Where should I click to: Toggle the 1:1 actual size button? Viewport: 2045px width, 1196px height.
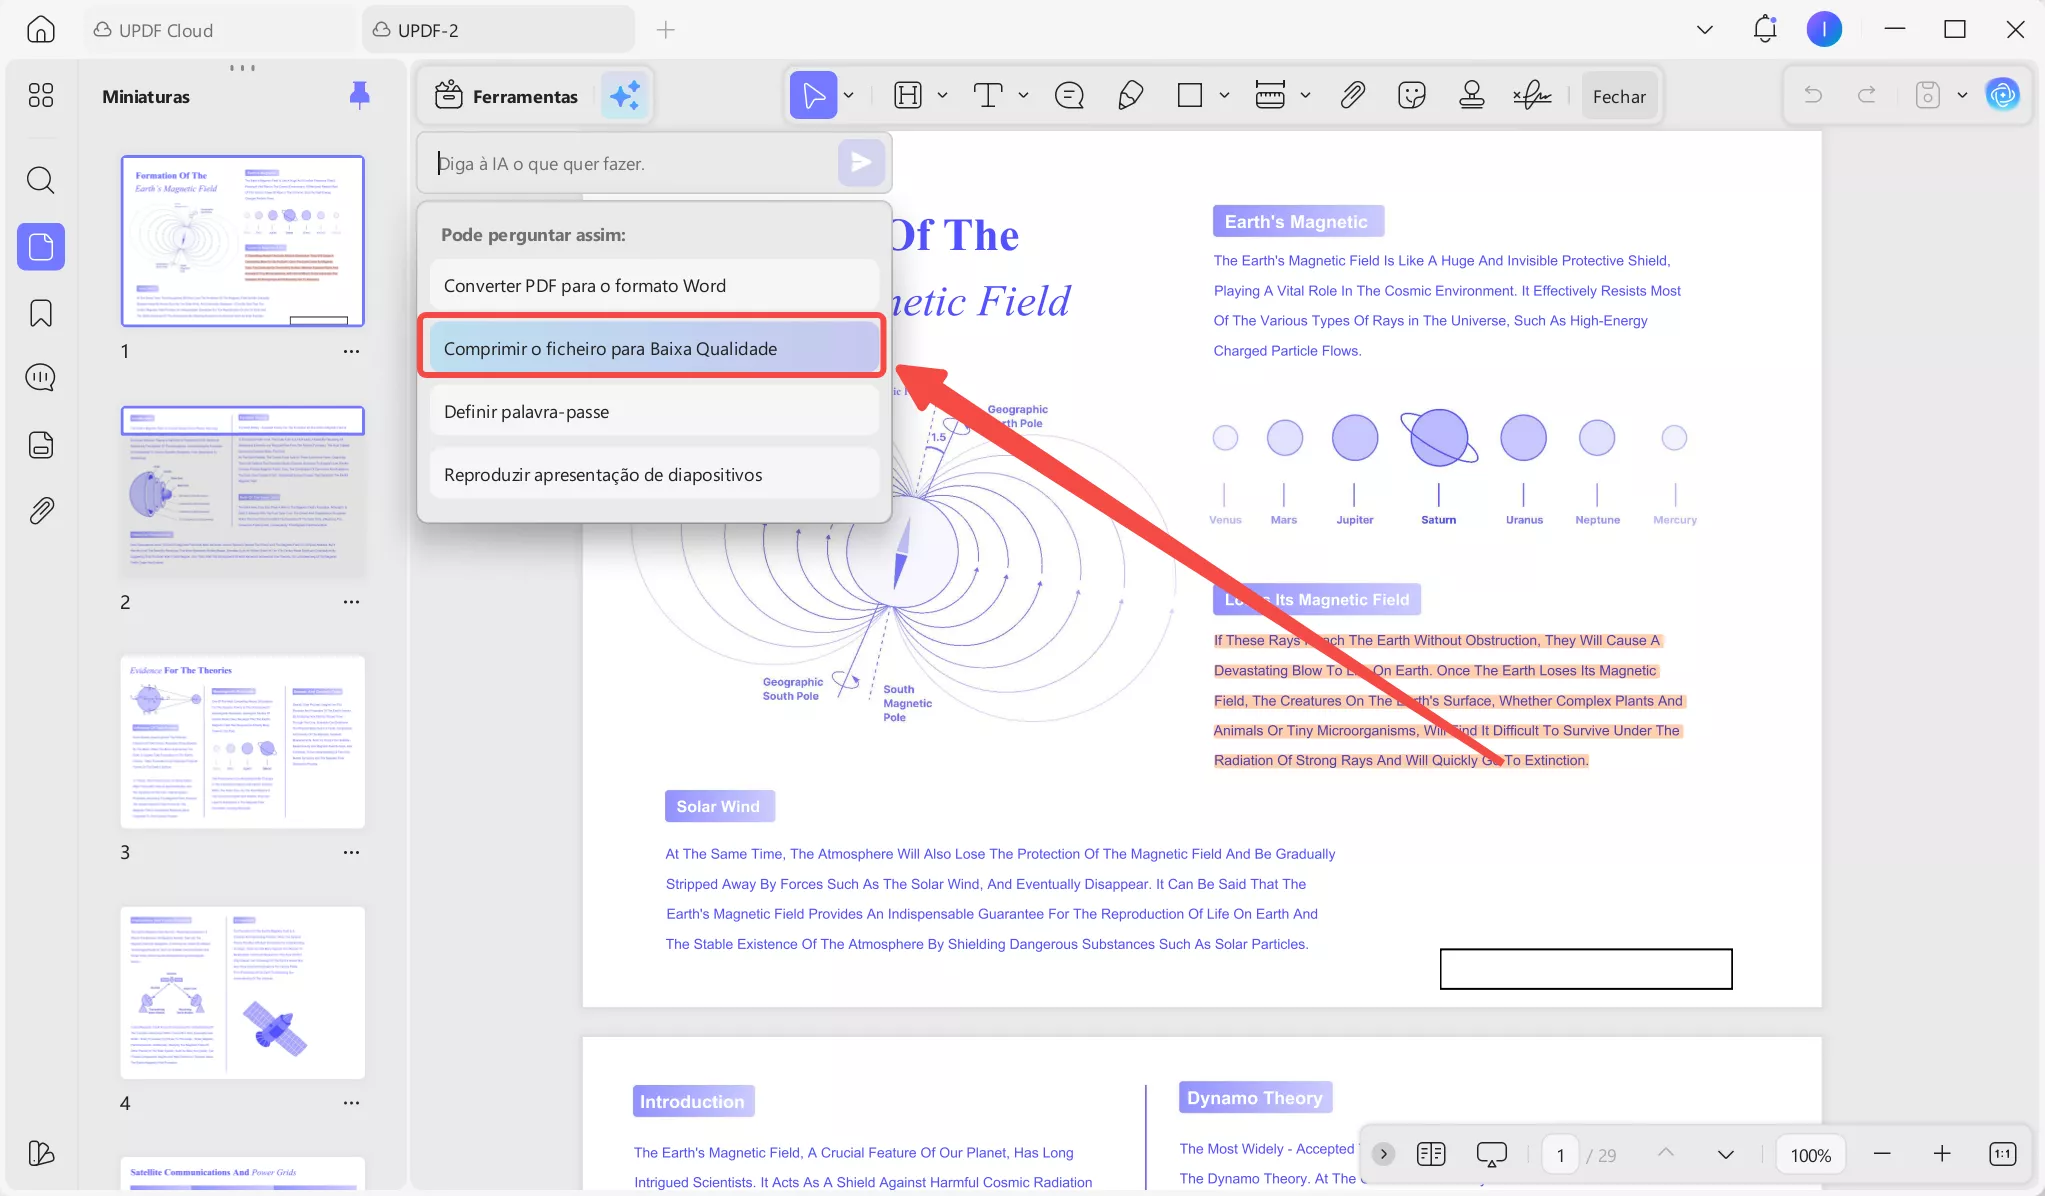pyautogui.click(x=2002, y=1154)
